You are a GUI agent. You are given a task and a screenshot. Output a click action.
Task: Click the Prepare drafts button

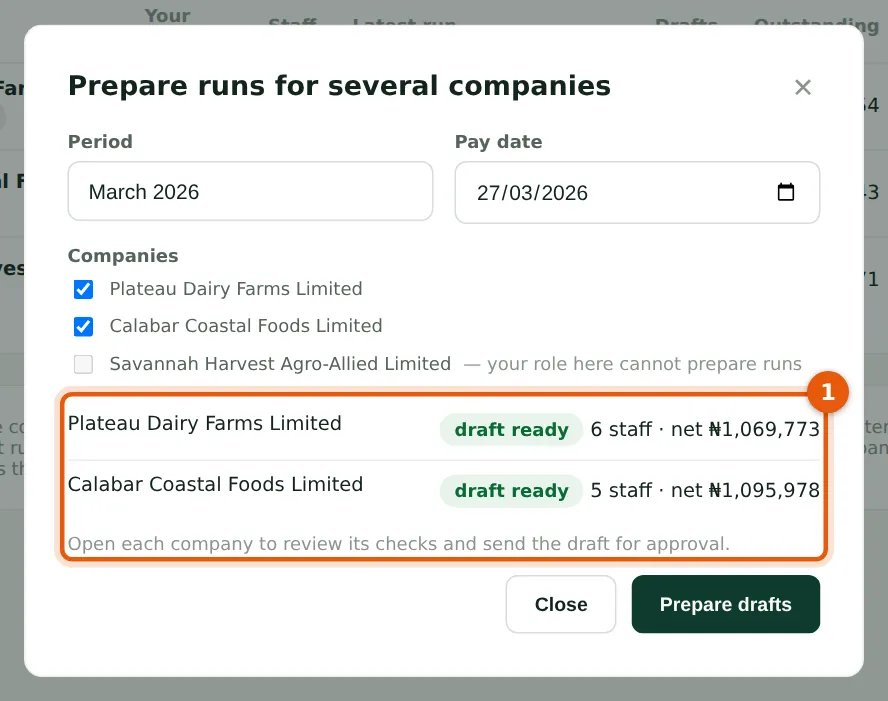tap(725, 604)
